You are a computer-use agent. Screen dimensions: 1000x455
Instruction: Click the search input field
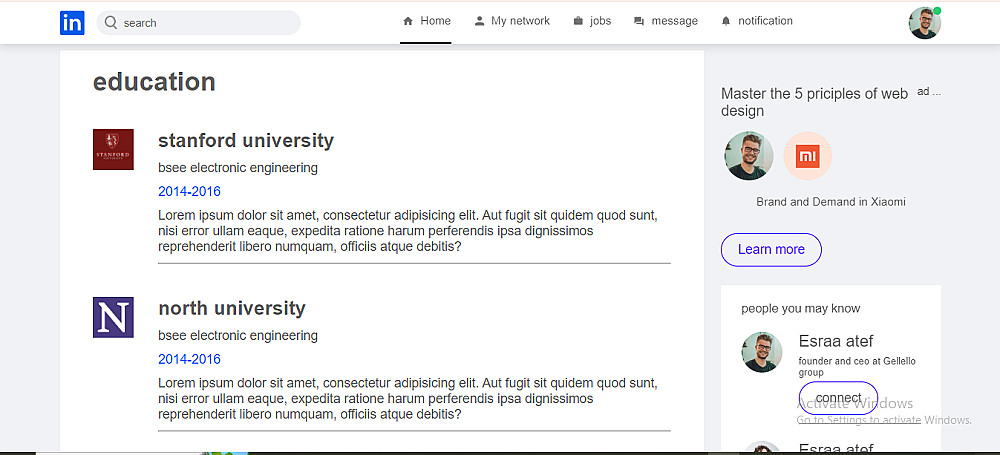click(205, 22)
